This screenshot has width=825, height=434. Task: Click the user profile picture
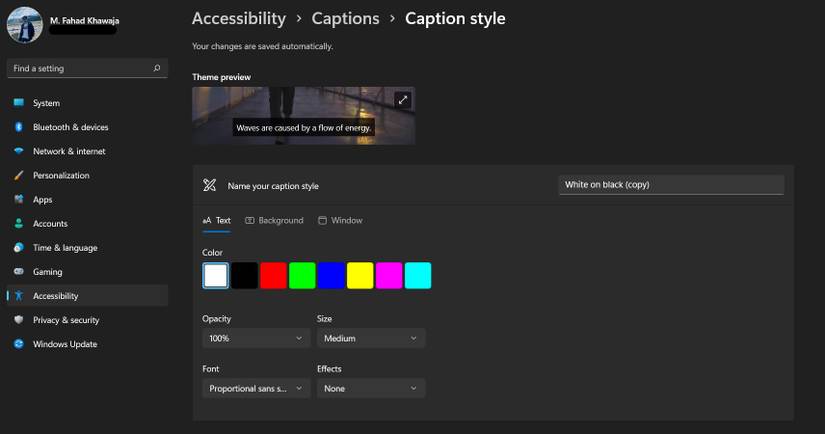[24, 25]
